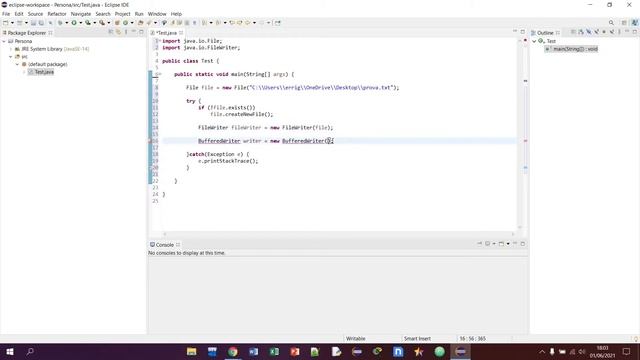Click the Outline view menu dots icon

point(619,32)
